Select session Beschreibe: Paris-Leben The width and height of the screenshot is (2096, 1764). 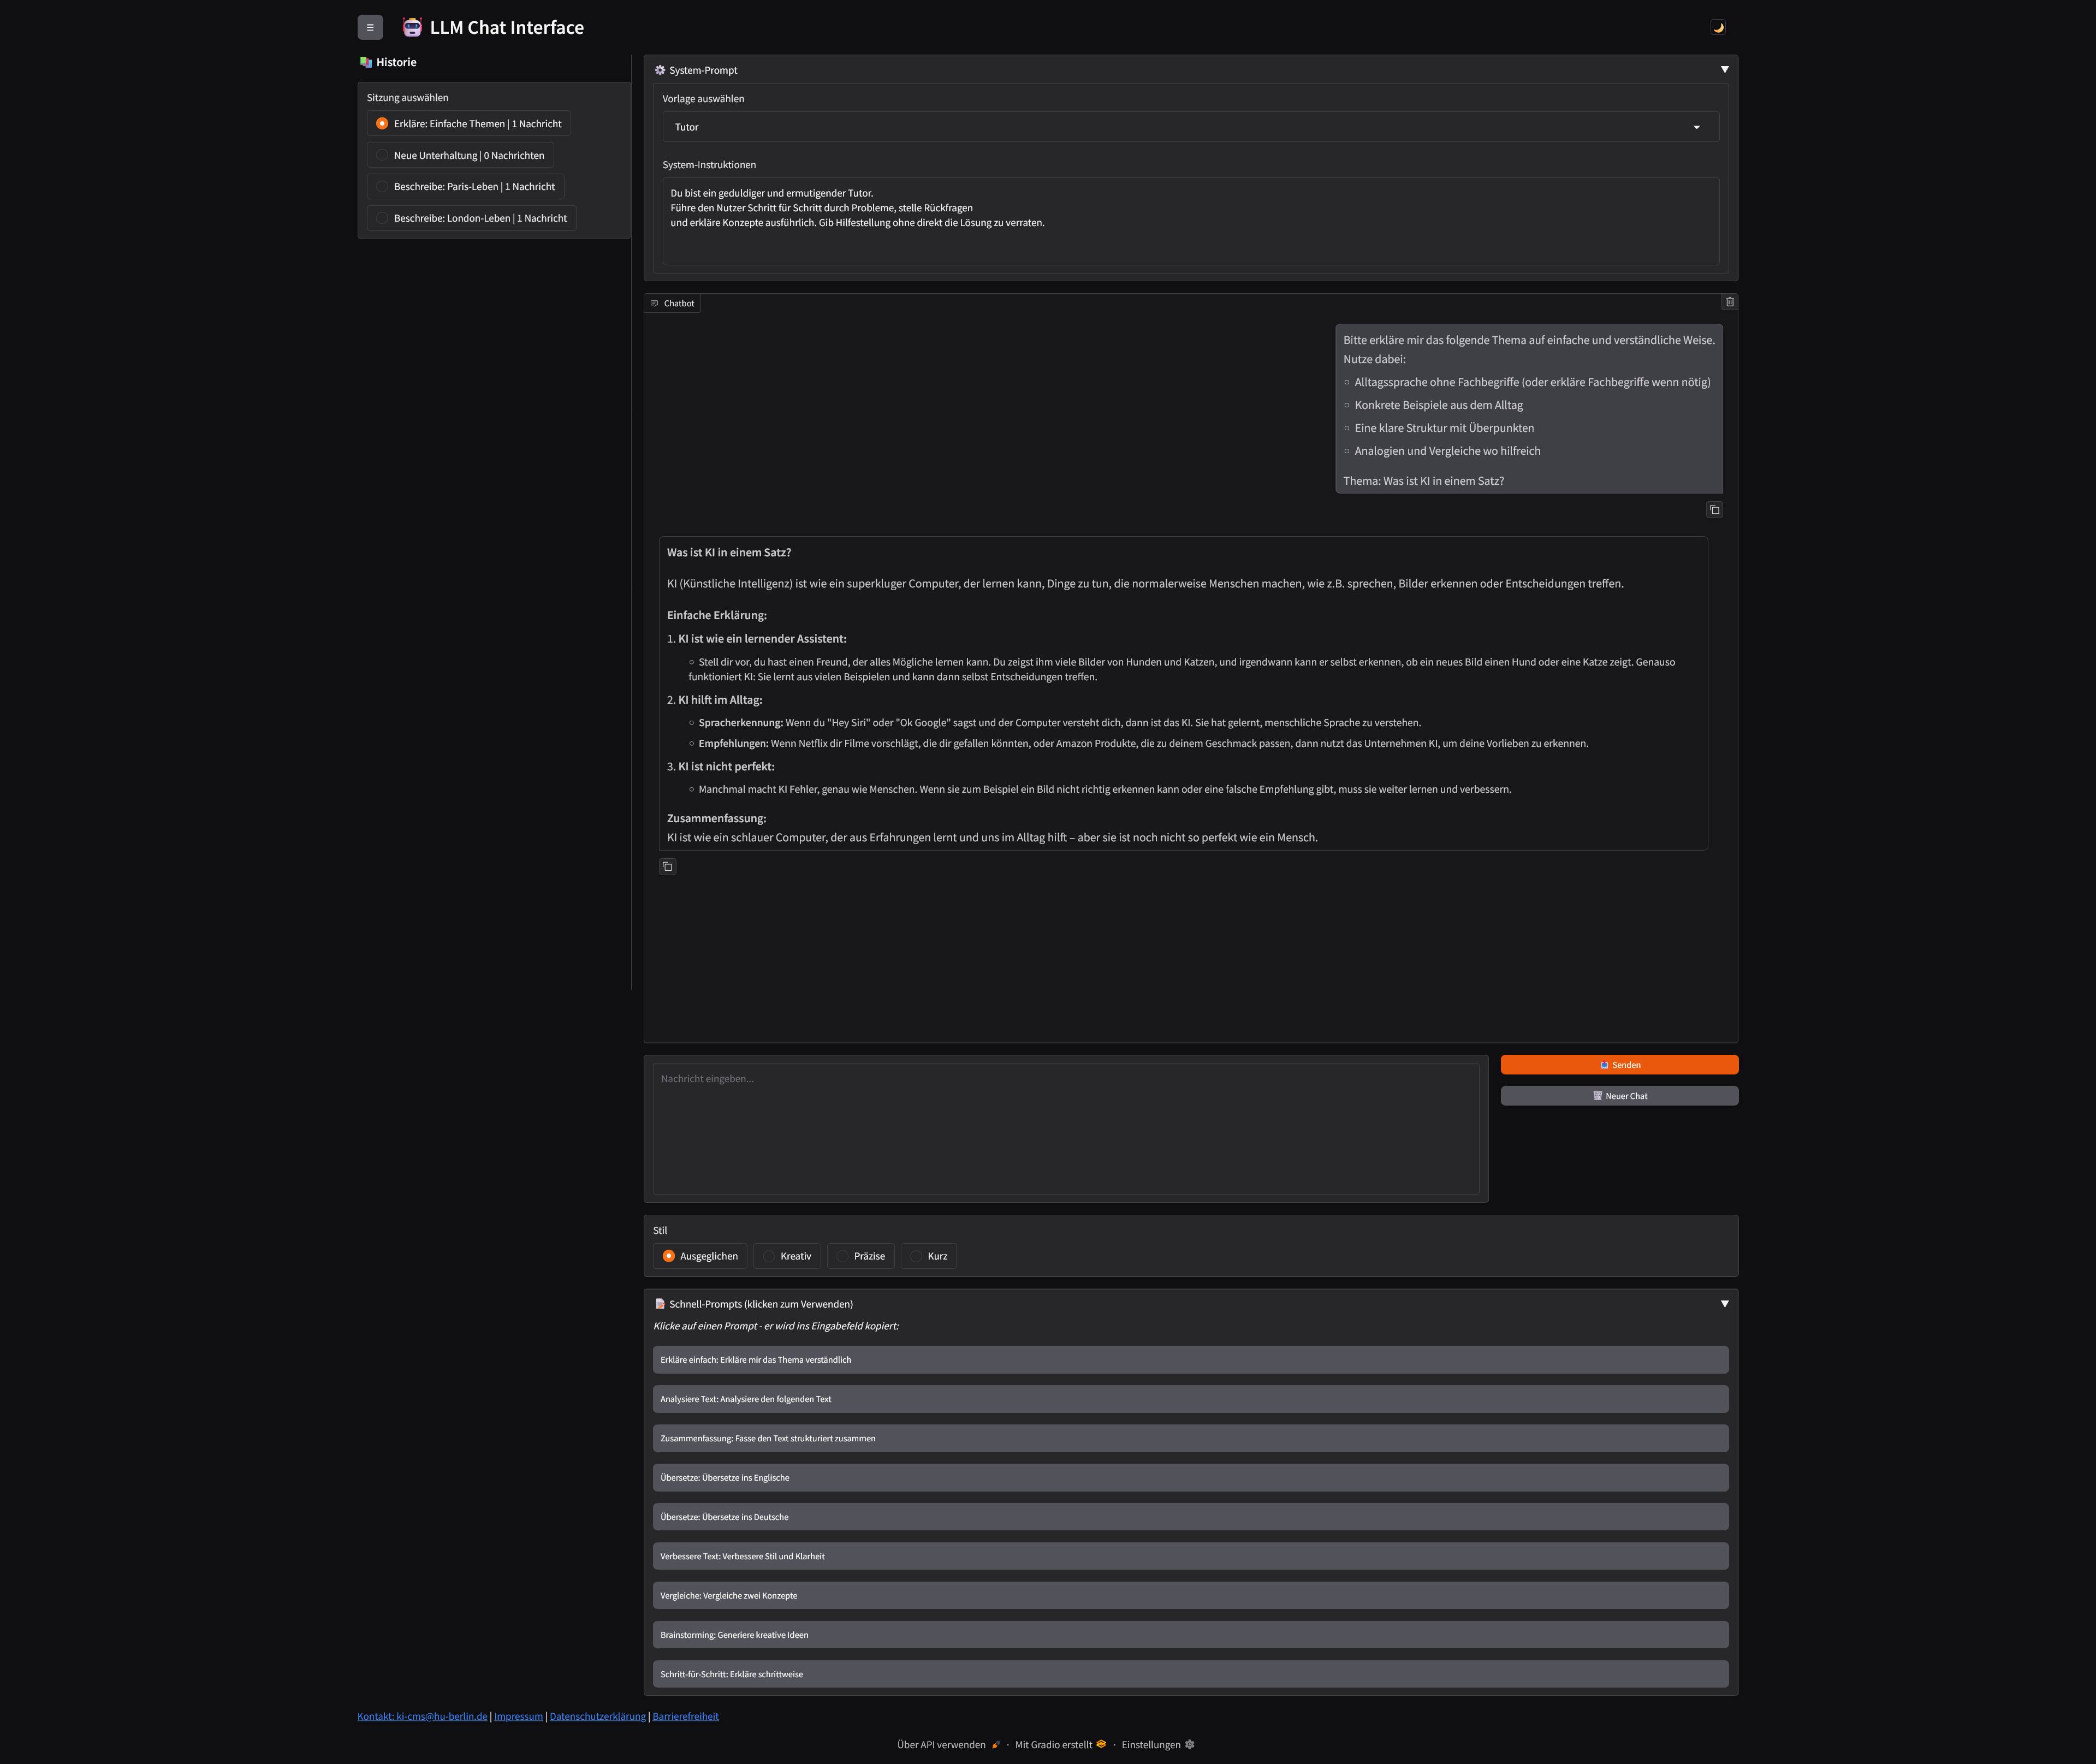[x=466, y=186]
